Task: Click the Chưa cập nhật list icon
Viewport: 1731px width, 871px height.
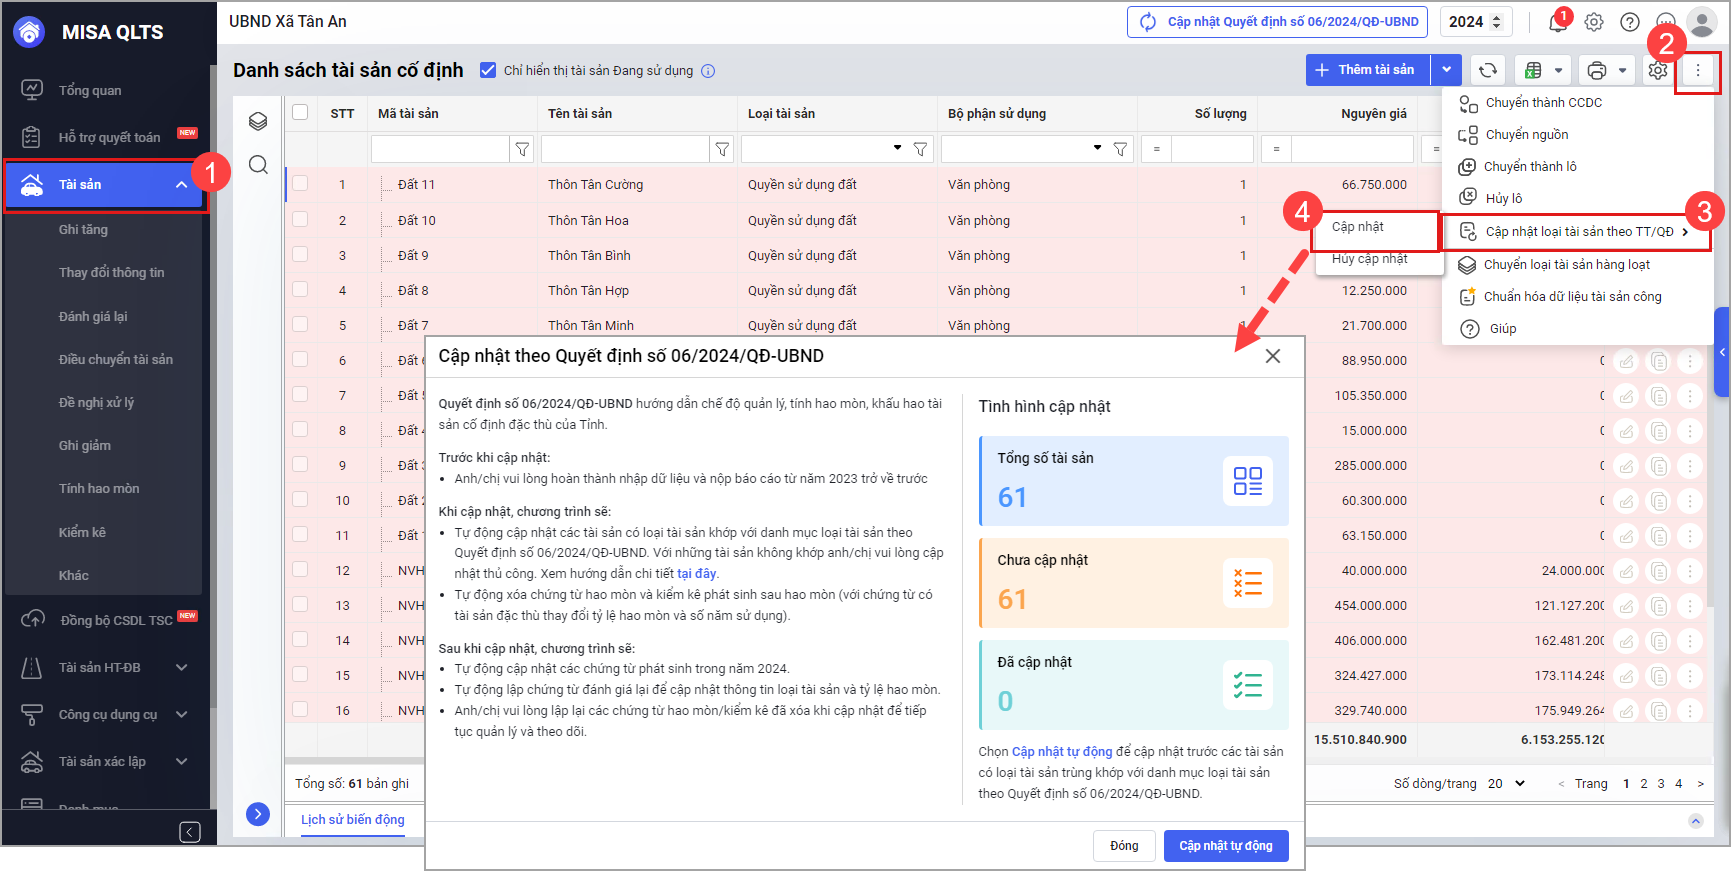Action: pyautogui.click(x=1248, y=583)
